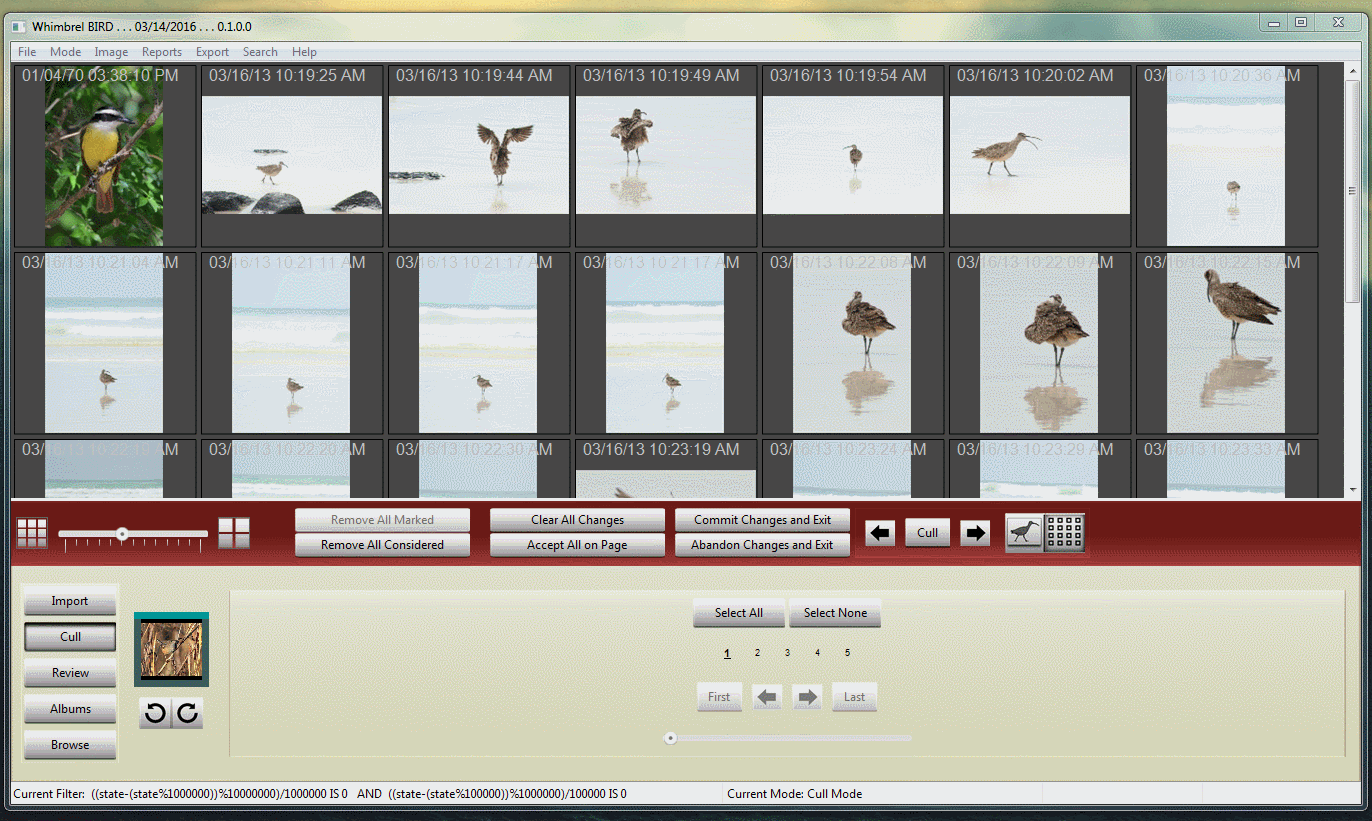
Task: Go to page 2
Action: 757,653
